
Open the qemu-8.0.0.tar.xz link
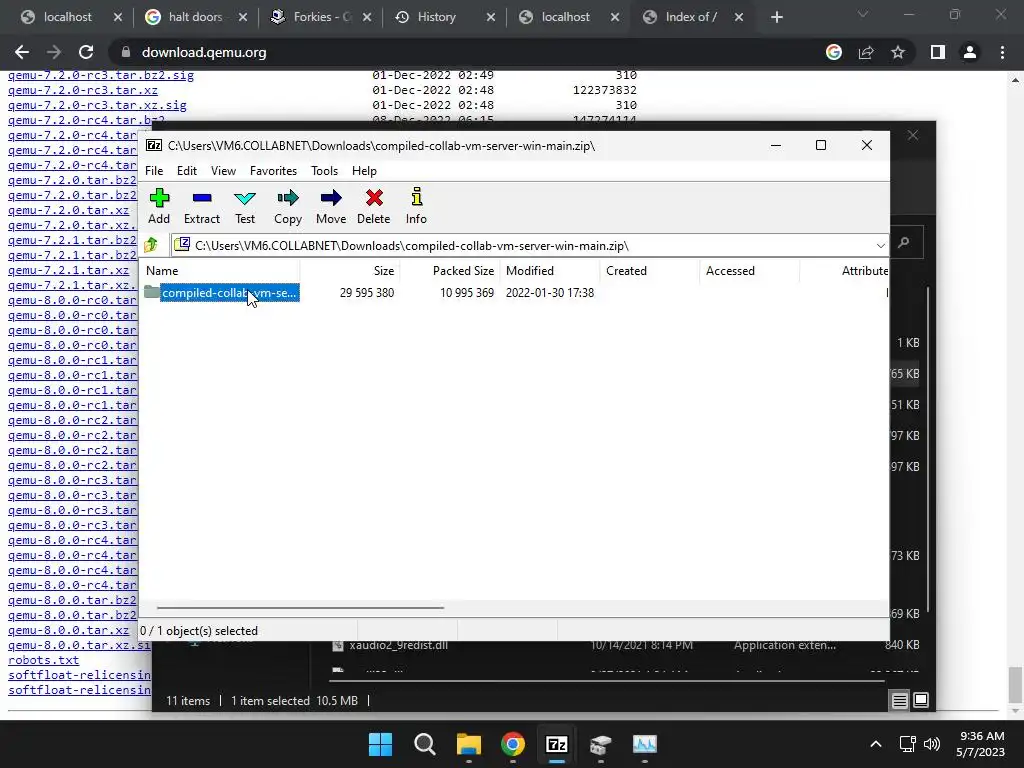point(68,630)
